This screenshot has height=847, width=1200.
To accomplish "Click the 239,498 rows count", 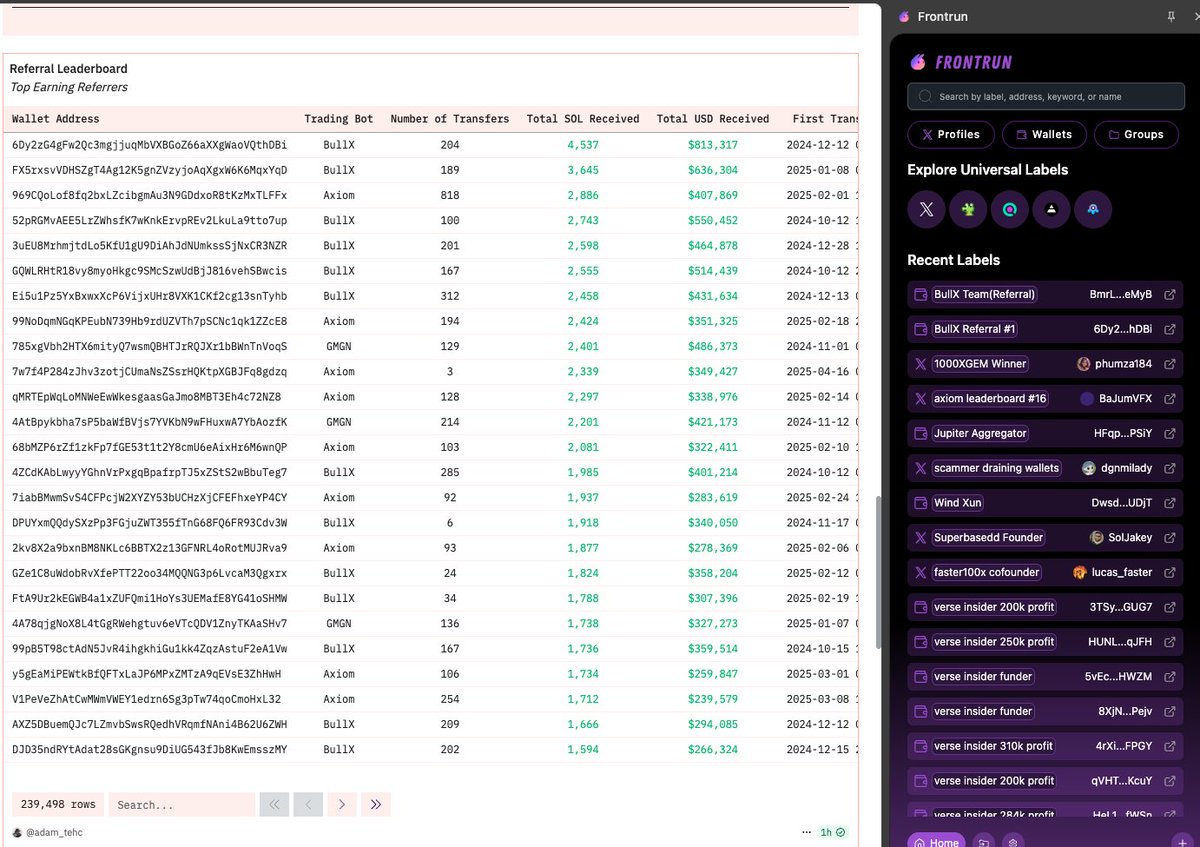I will pyautogui.click(x=58, y=804).
